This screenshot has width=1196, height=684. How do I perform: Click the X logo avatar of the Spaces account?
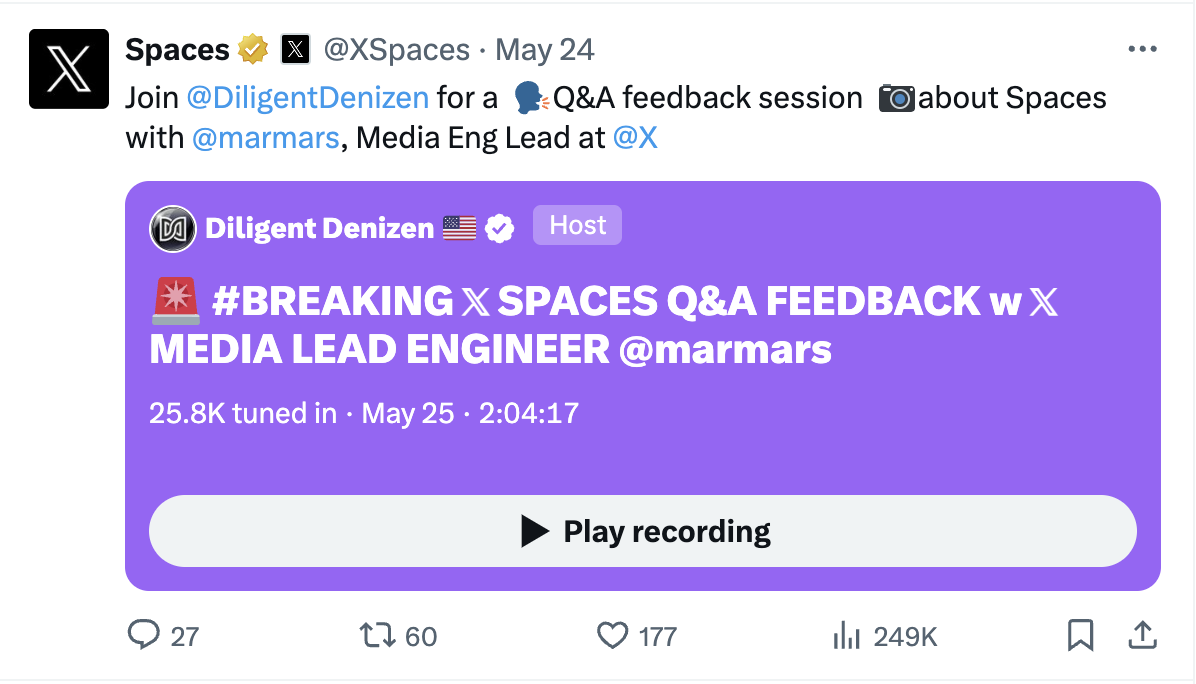click(68, 68)
